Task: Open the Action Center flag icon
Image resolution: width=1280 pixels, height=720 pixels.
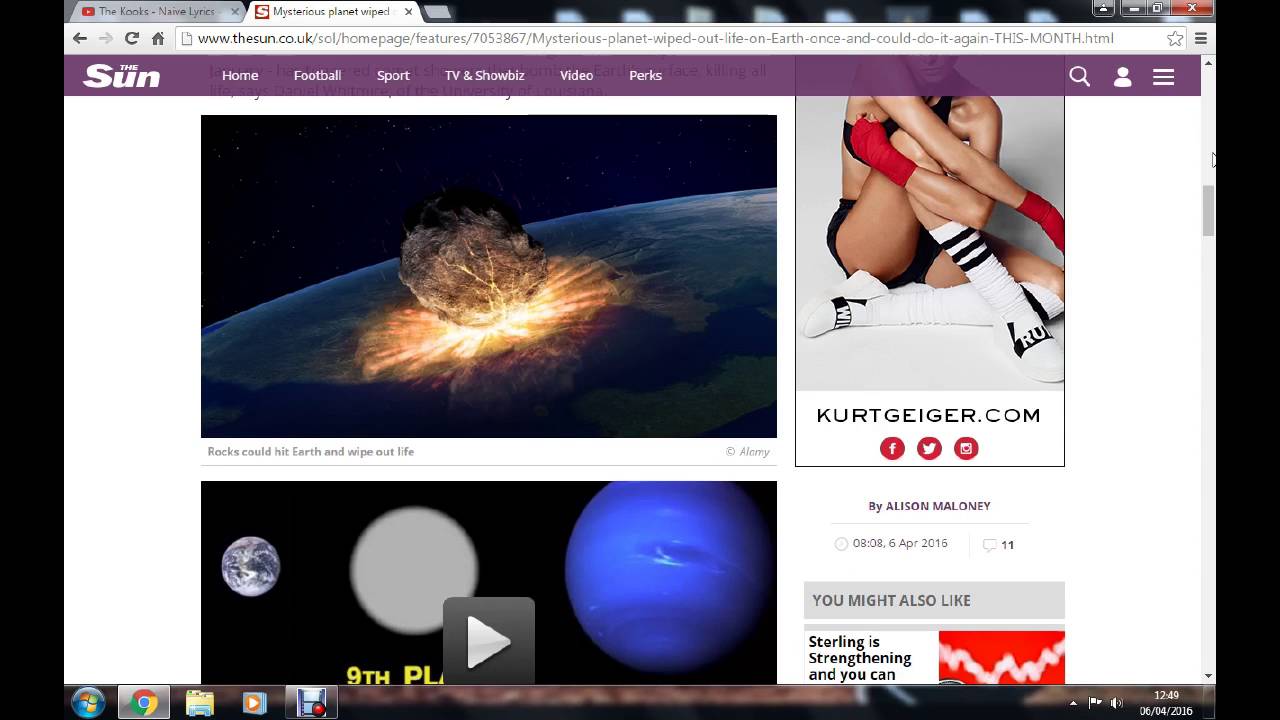Action: (1095, 703)
